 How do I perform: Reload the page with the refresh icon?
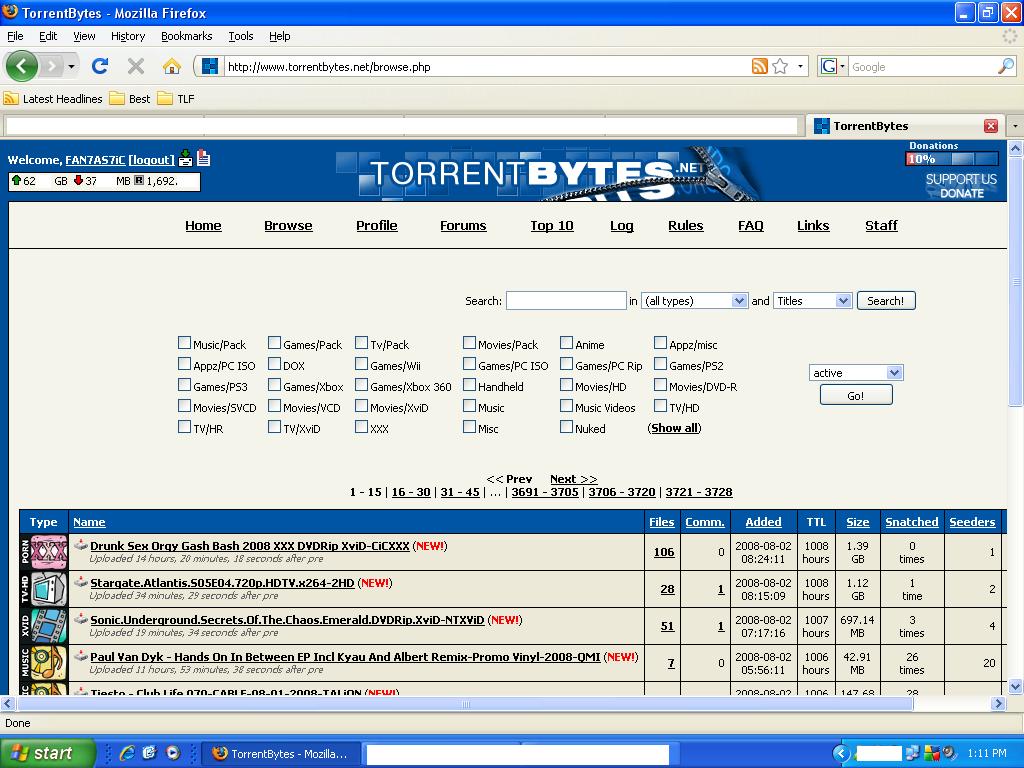[100, 66]
